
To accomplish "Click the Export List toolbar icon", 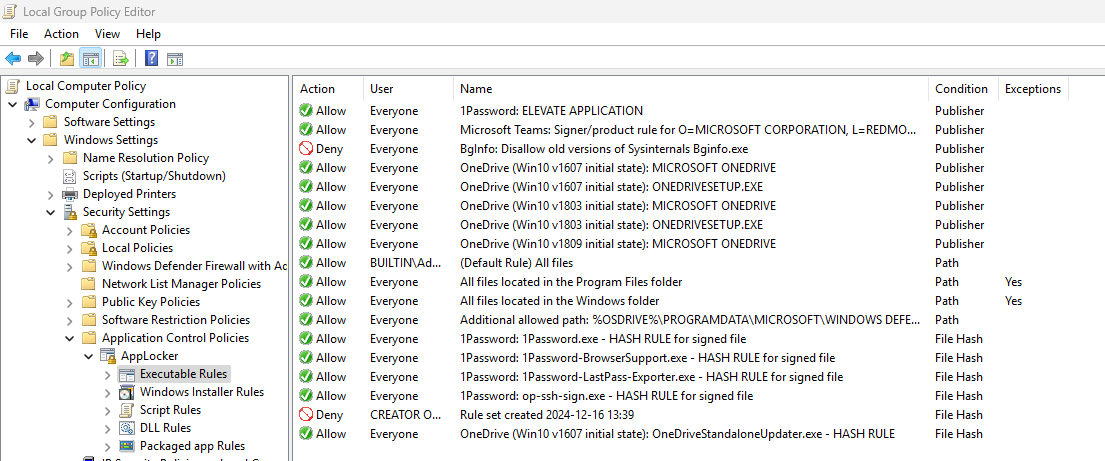I will pyautogui.click(x=121, y=59).
